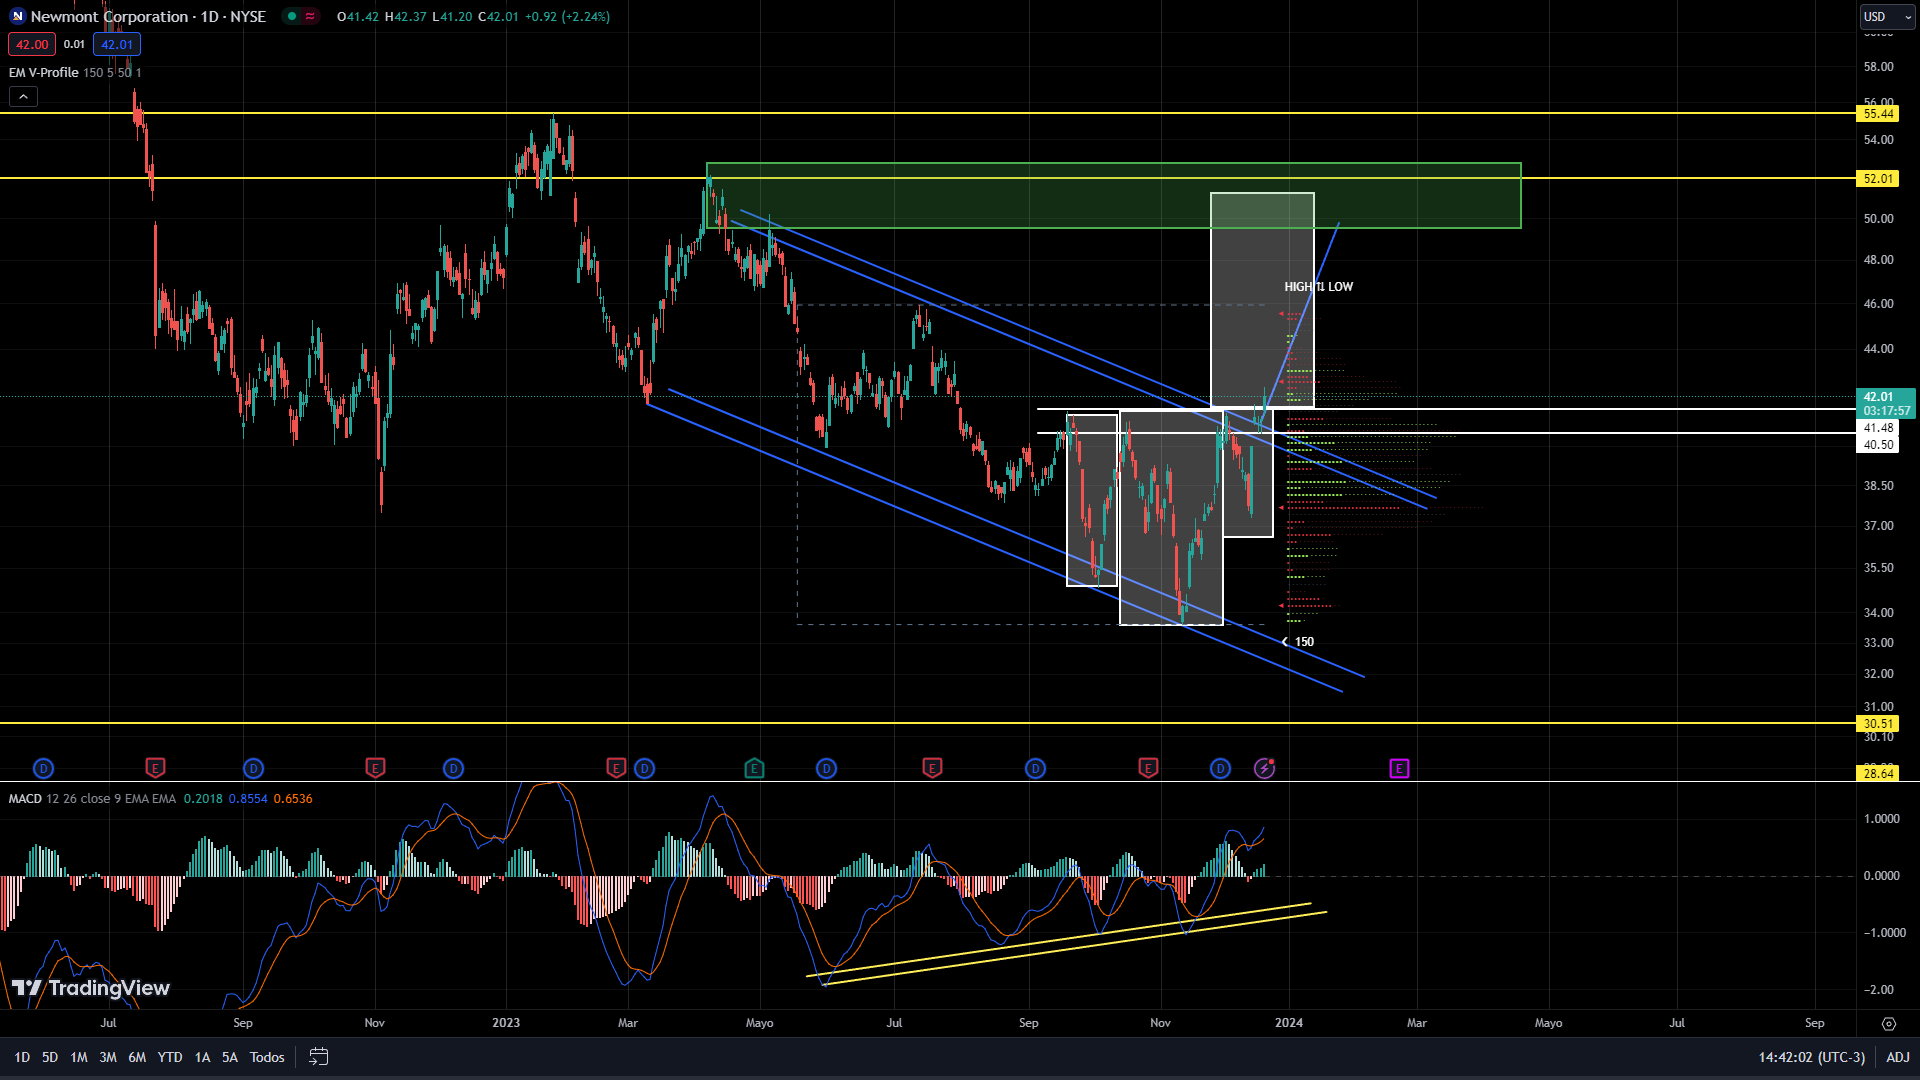Select the 3M time range
This screenshot has width=1920, height=1080.
(x=108, y=1057)
